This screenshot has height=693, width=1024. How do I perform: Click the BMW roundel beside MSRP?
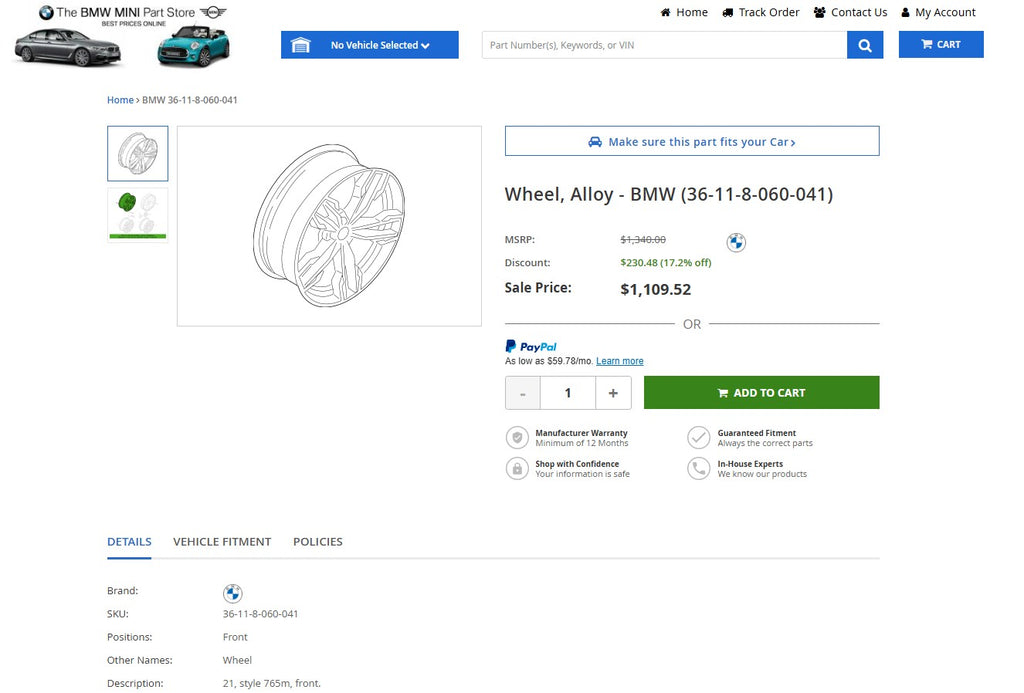coord(736,242)
